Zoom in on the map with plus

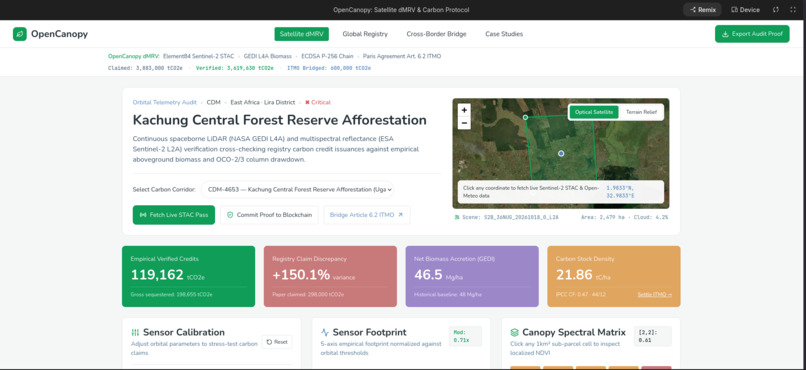tap(464, 110)
